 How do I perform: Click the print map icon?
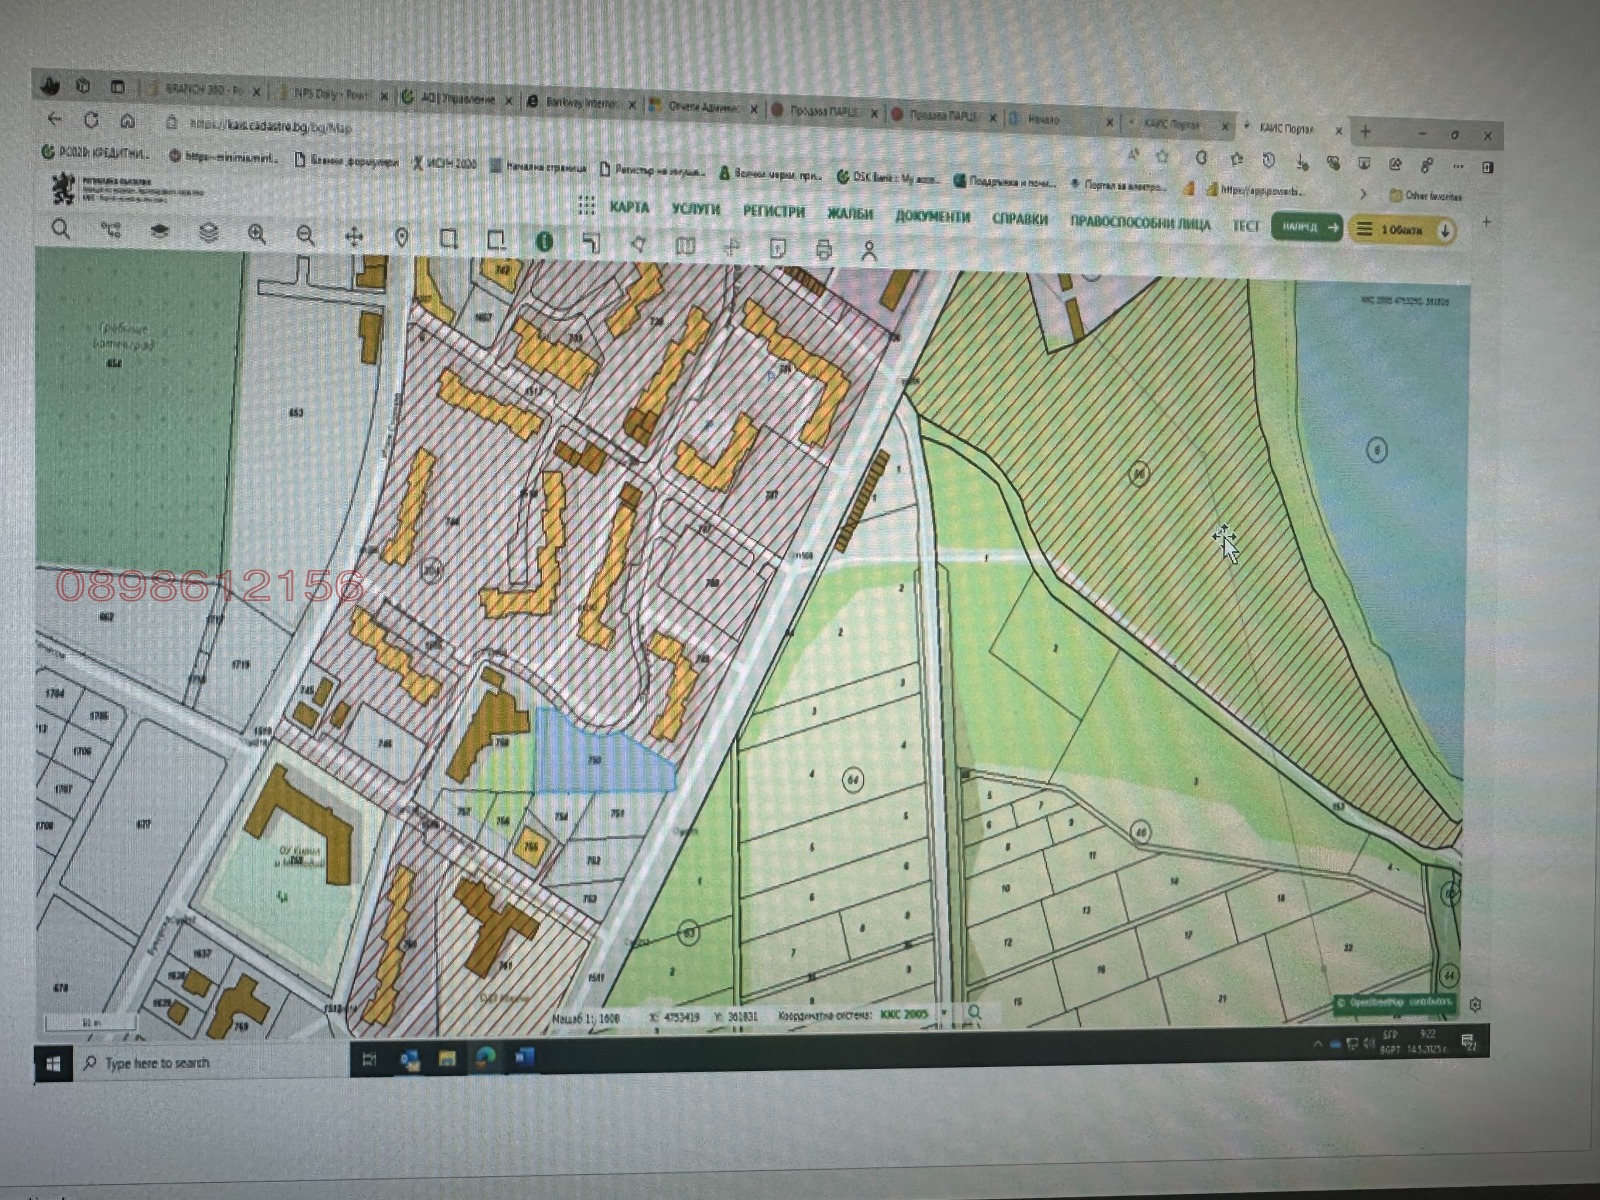[823, 250]
